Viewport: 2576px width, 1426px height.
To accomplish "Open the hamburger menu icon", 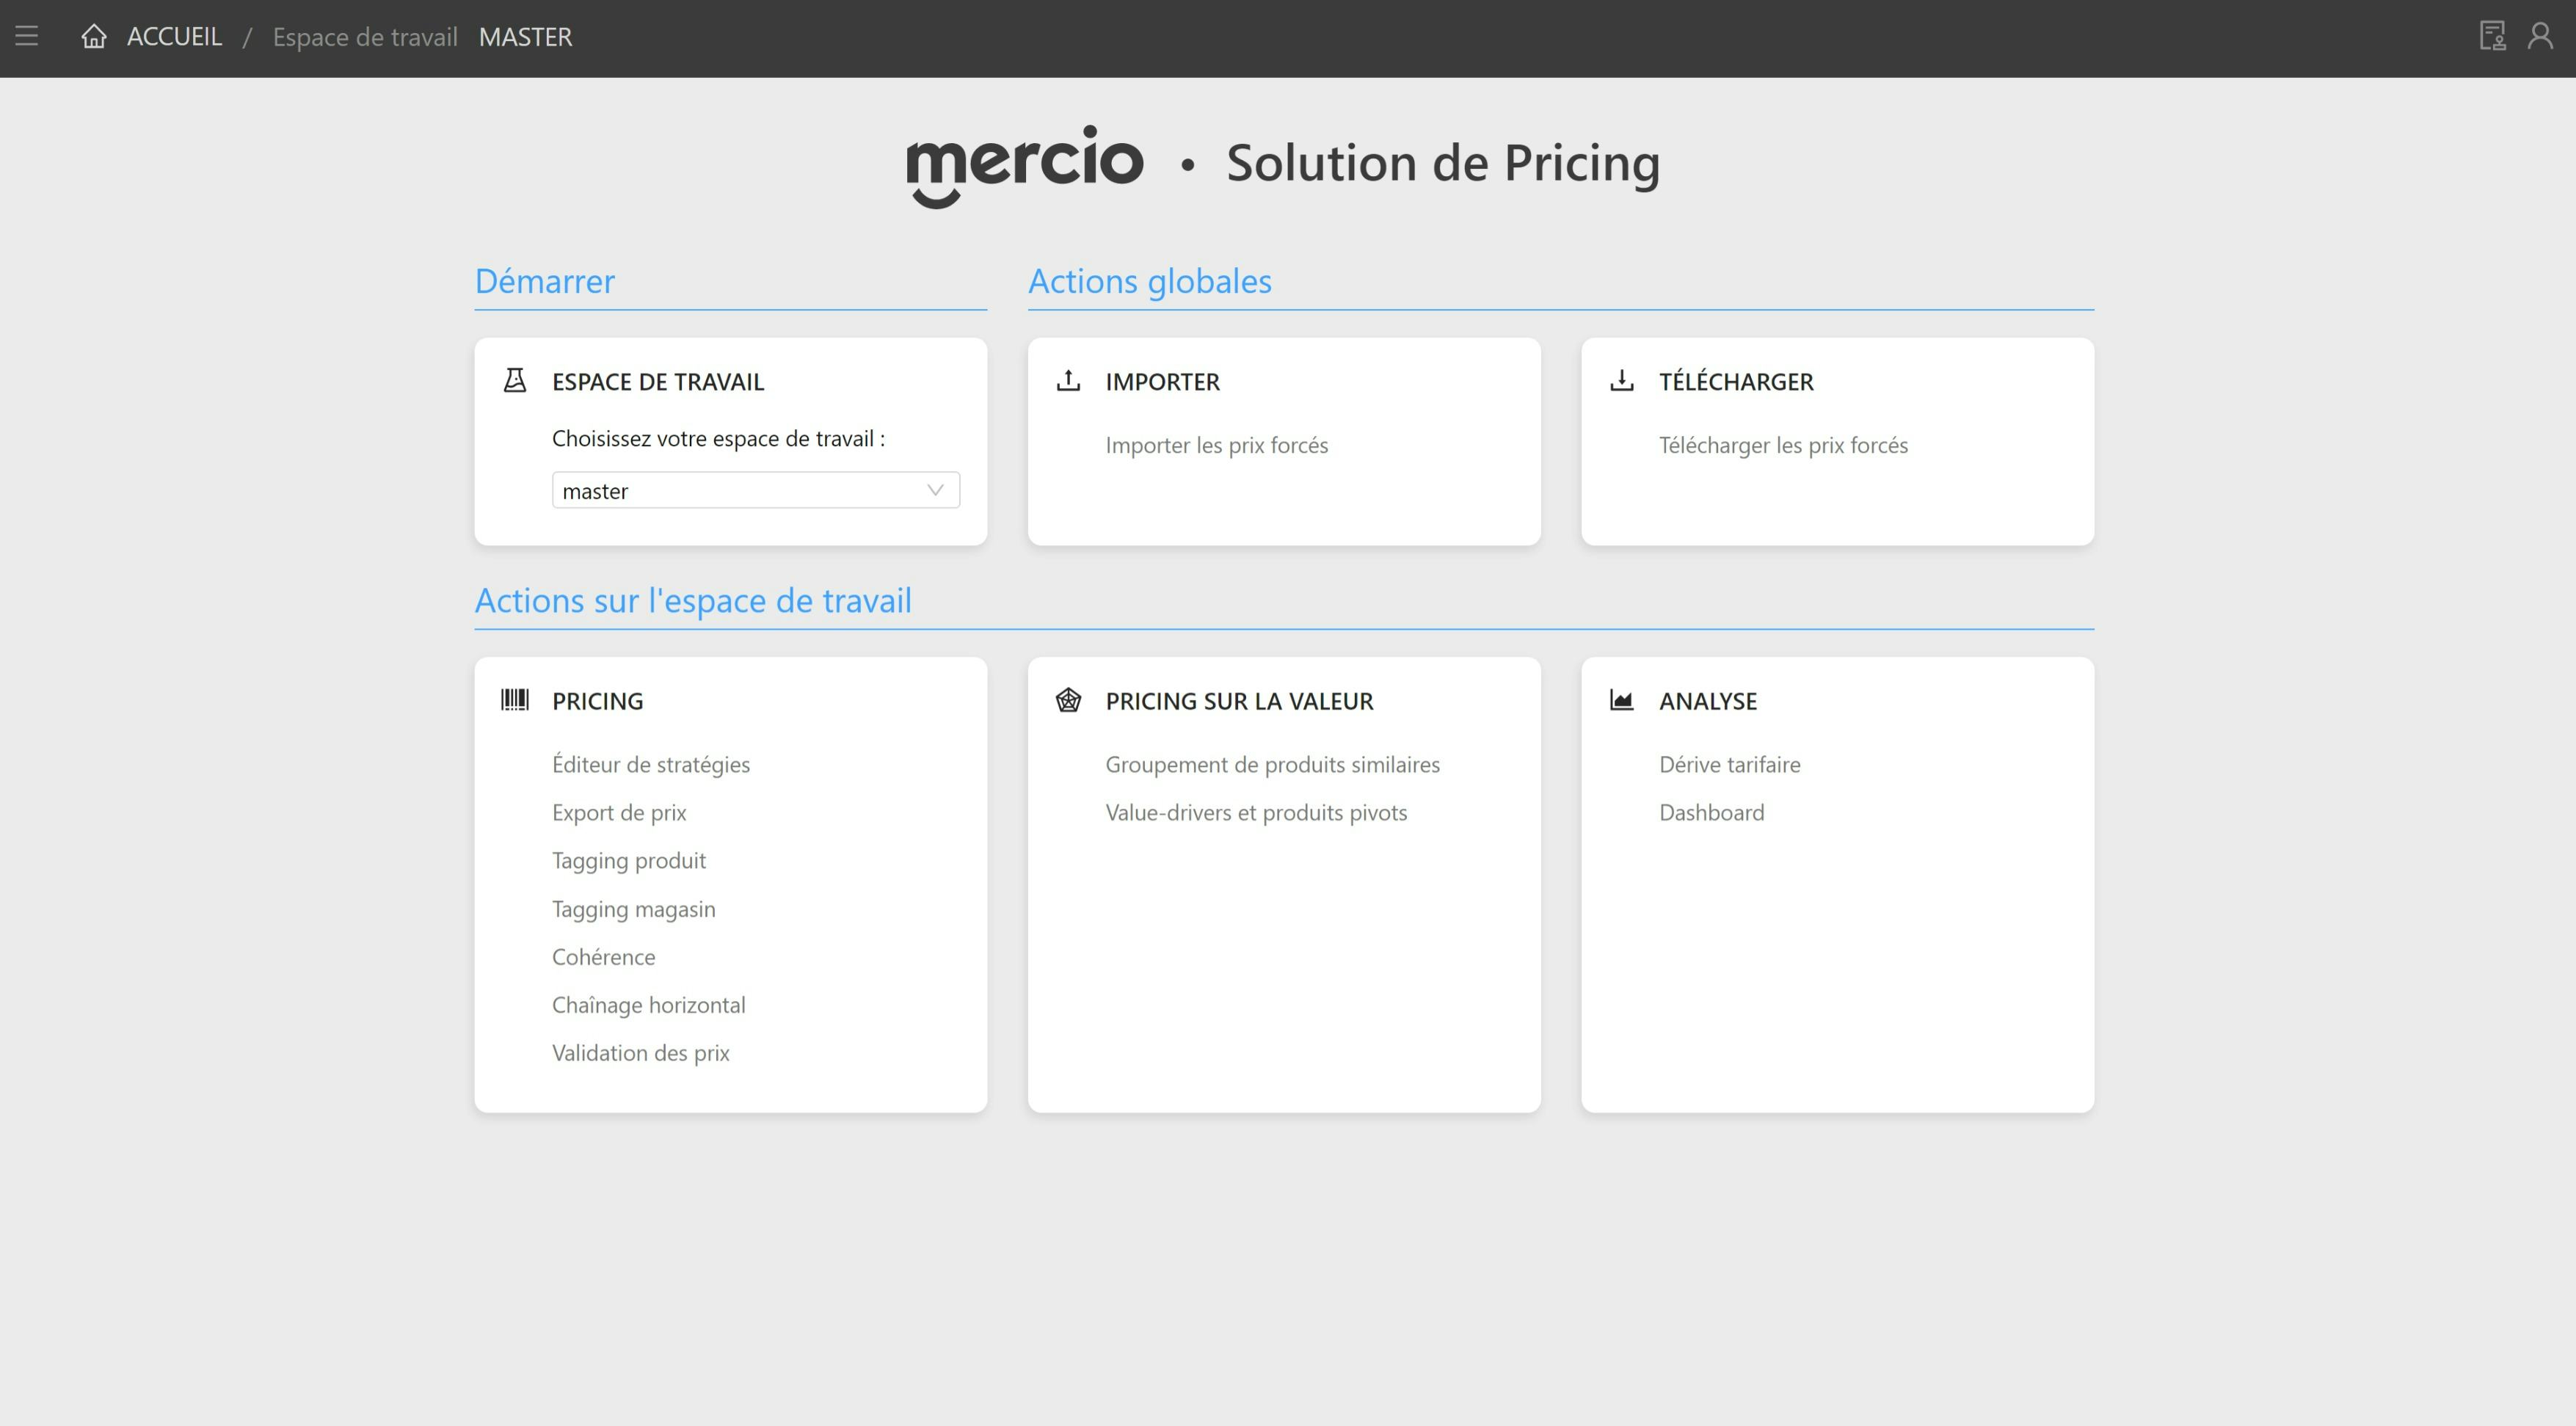I will pyautogui.click(x=27, y=37).
